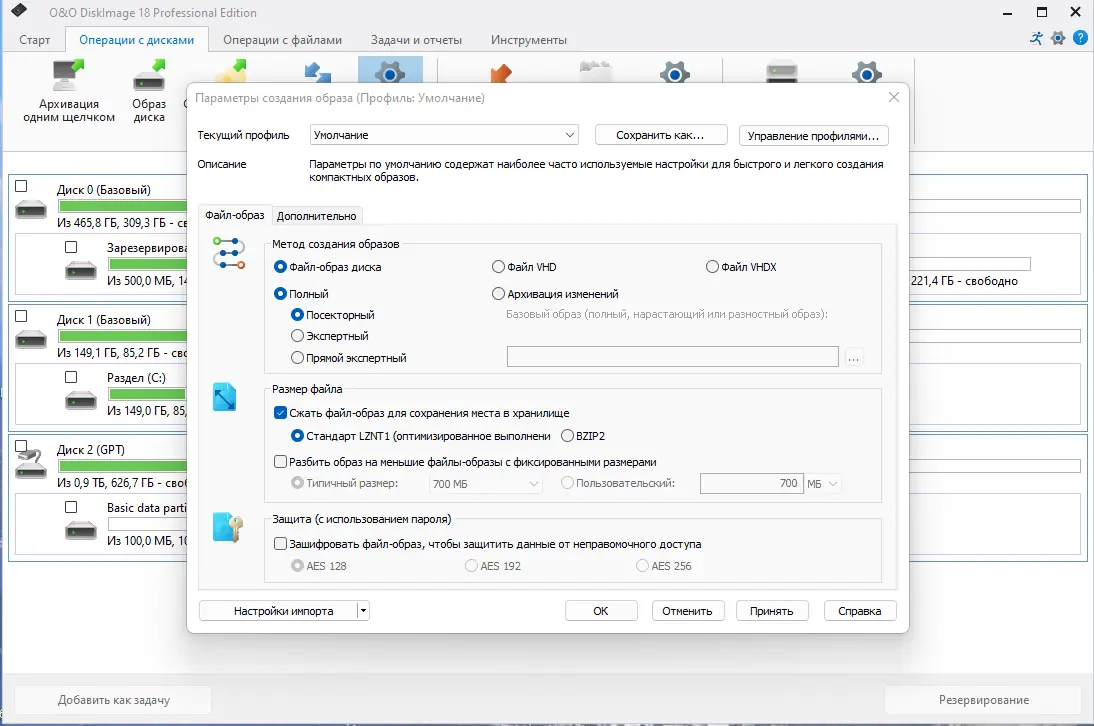Click the Disk 1 drive icon
This screenshot has height=726, width=1094.
tap(31, 340)
